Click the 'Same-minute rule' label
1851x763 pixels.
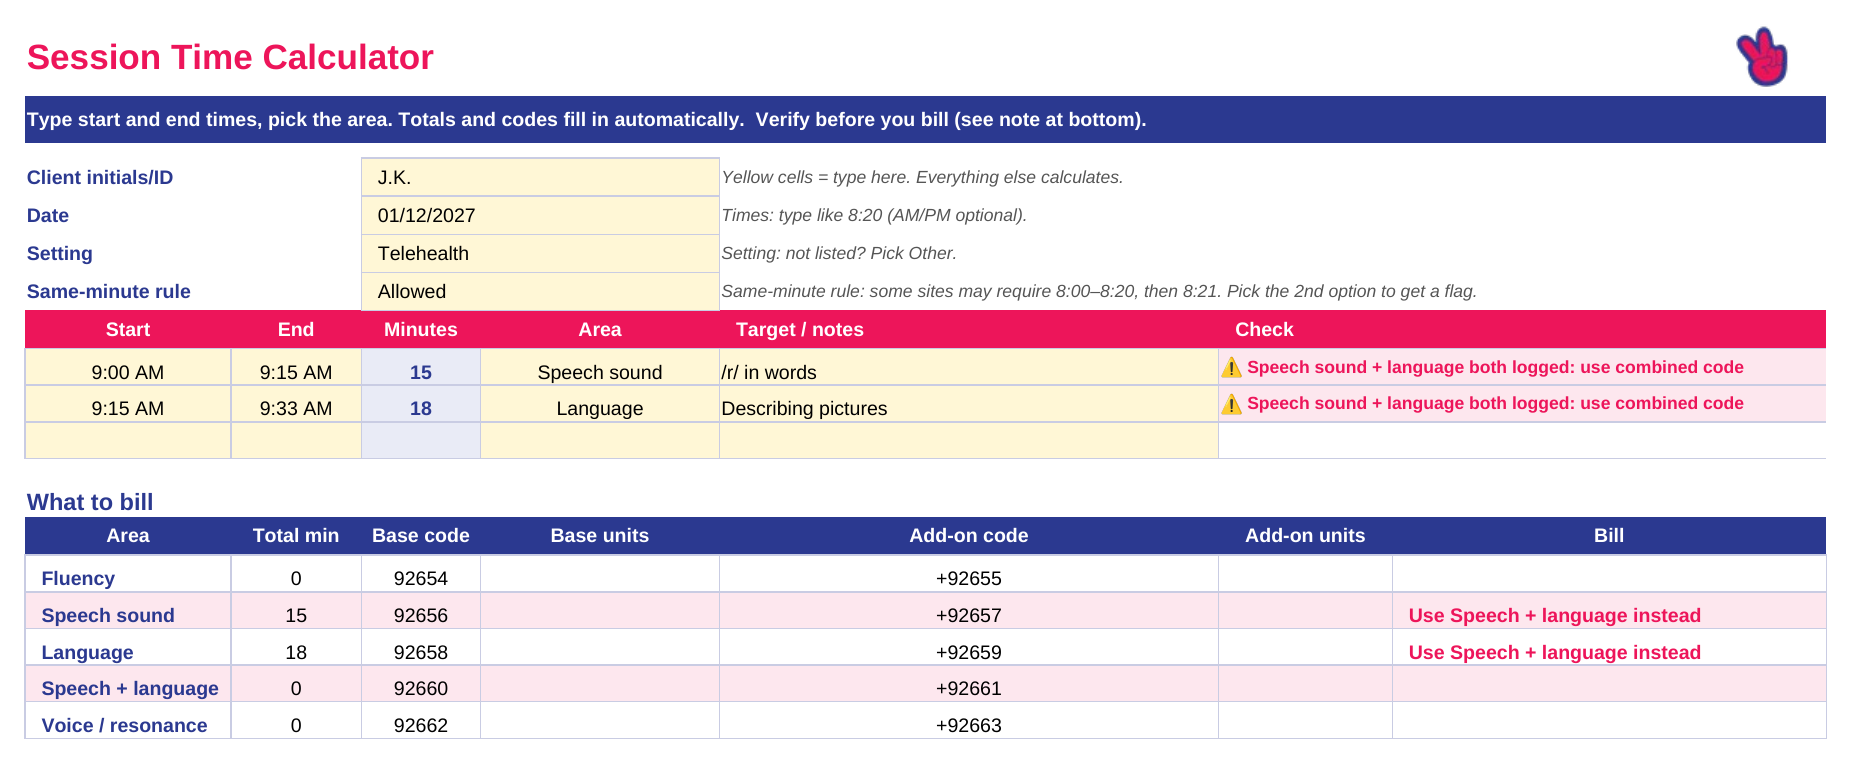coord(108,291)
